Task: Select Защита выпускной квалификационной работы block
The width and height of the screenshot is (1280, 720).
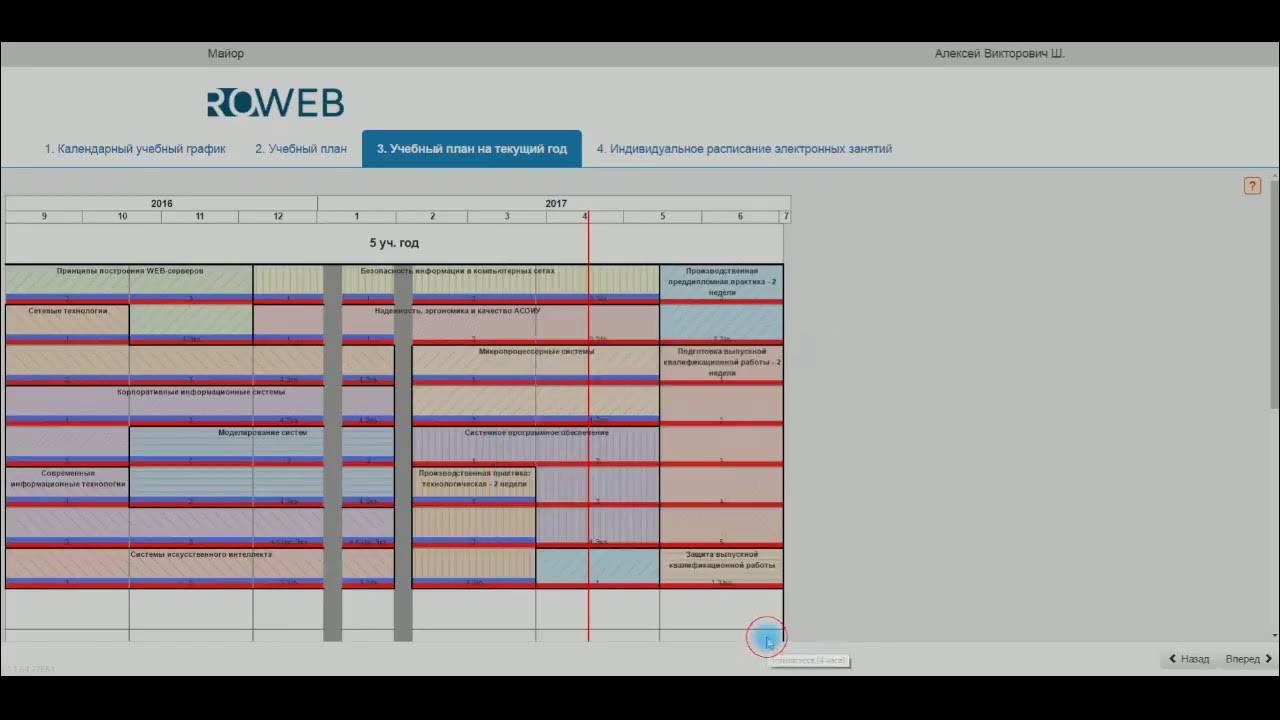Action: (x=721, y=567)
